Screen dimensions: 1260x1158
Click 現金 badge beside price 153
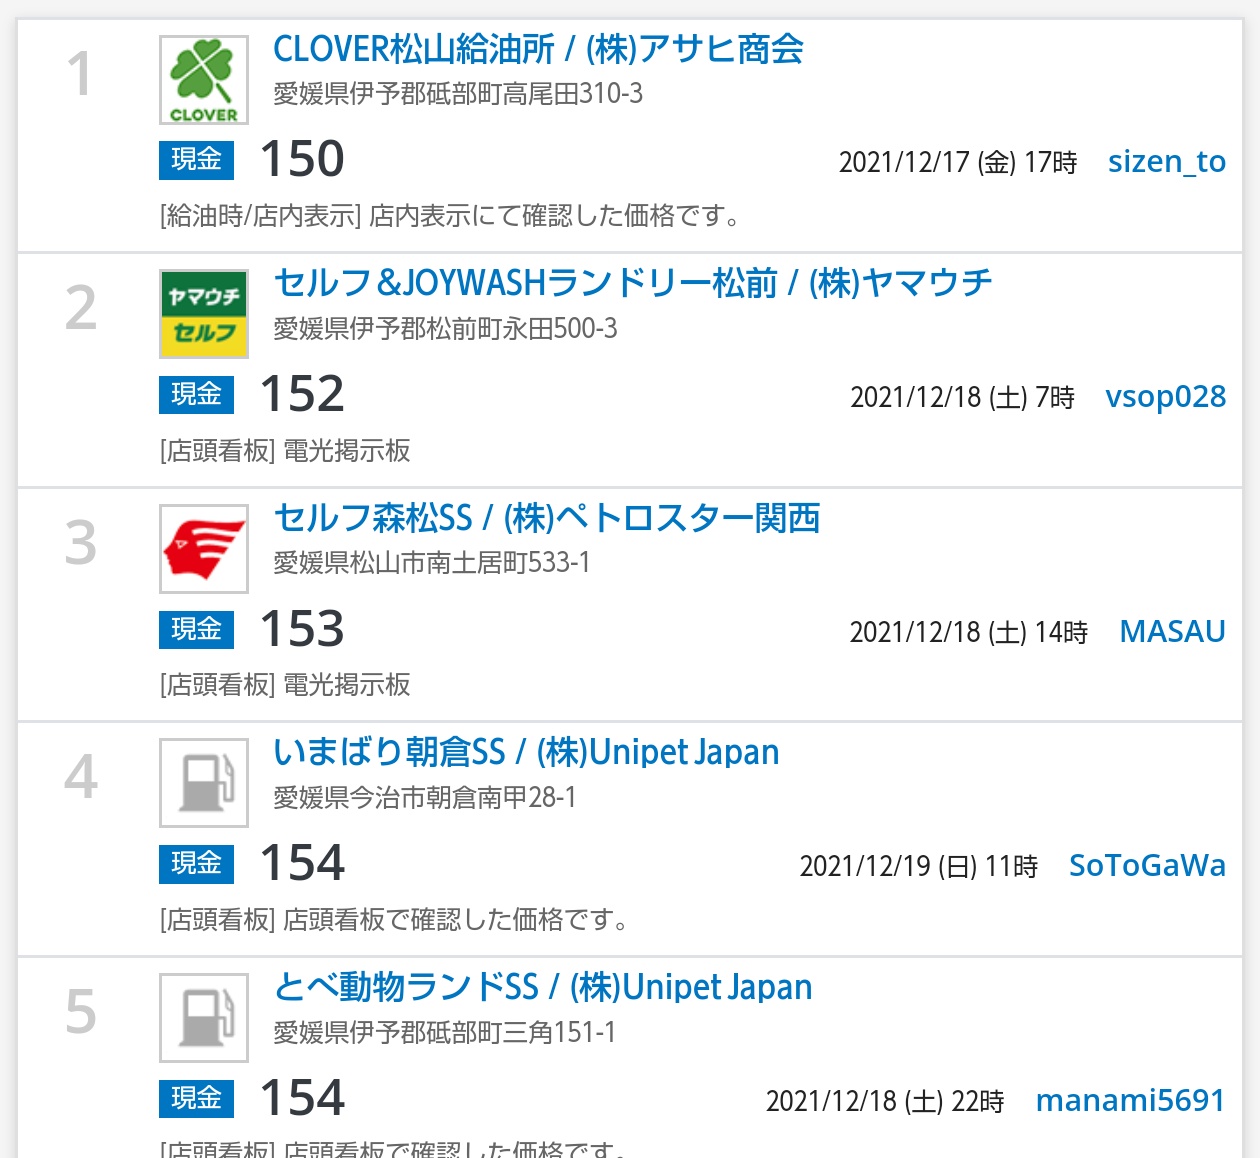click(196, 629)
